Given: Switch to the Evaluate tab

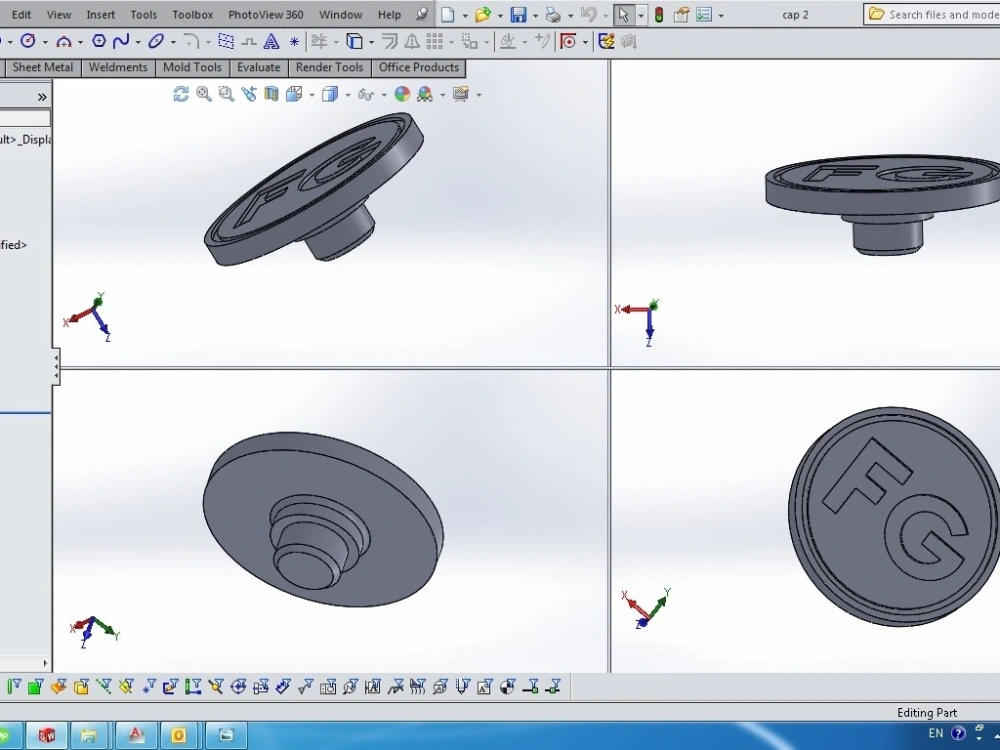Looking at the screenshot, I should [x=258, y=68].
